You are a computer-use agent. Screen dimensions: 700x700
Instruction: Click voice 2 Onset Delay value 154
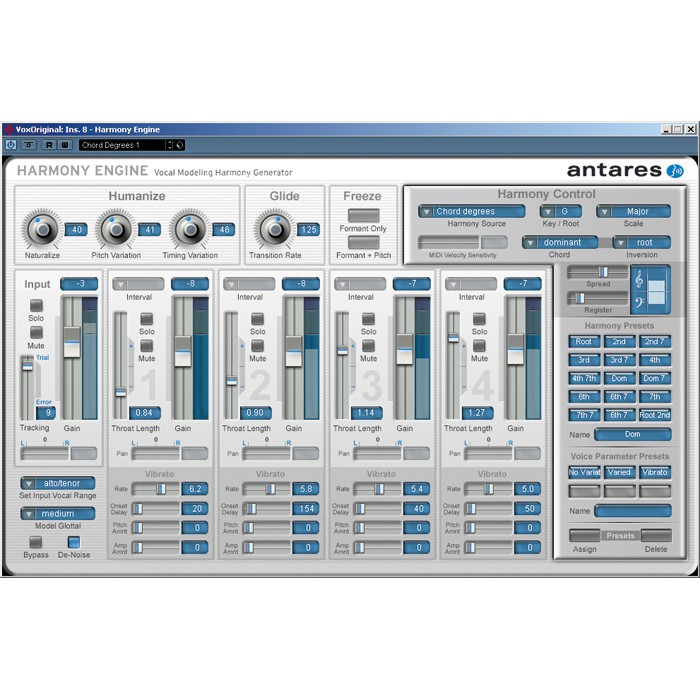pos(306,508)
